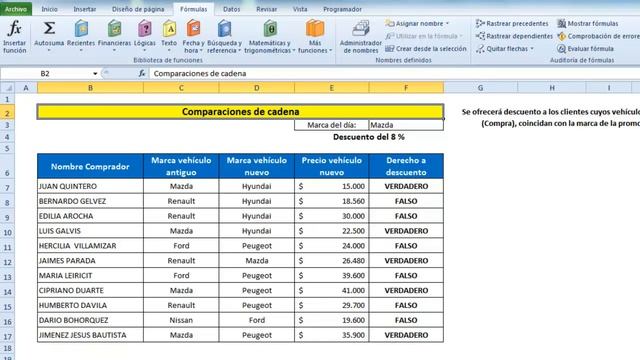
Task: Click the Name Box showing B2
Action: pos(45,73)
